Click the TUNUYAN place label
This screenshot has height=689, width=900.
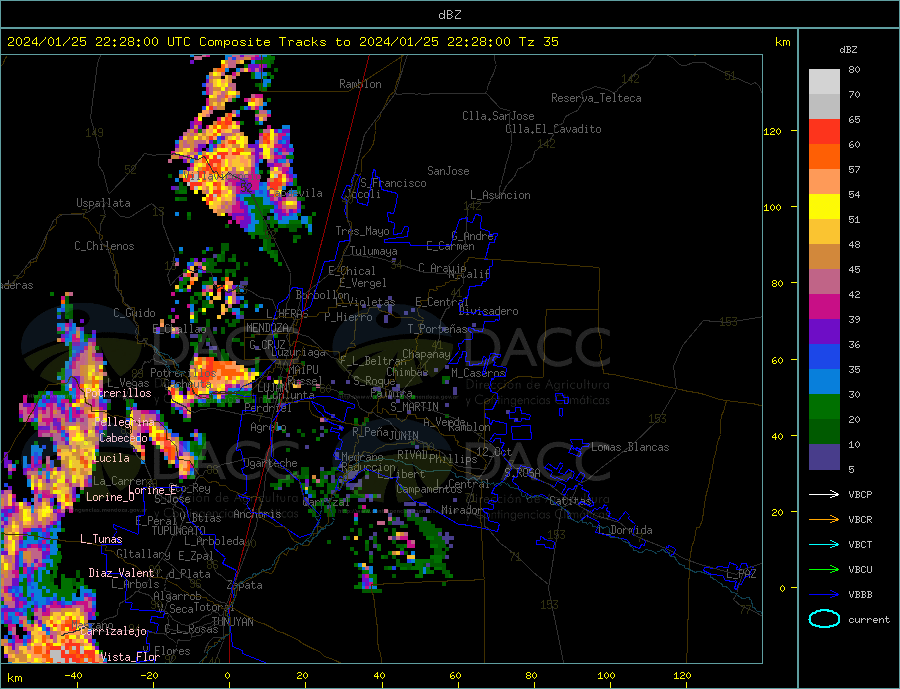232,622
